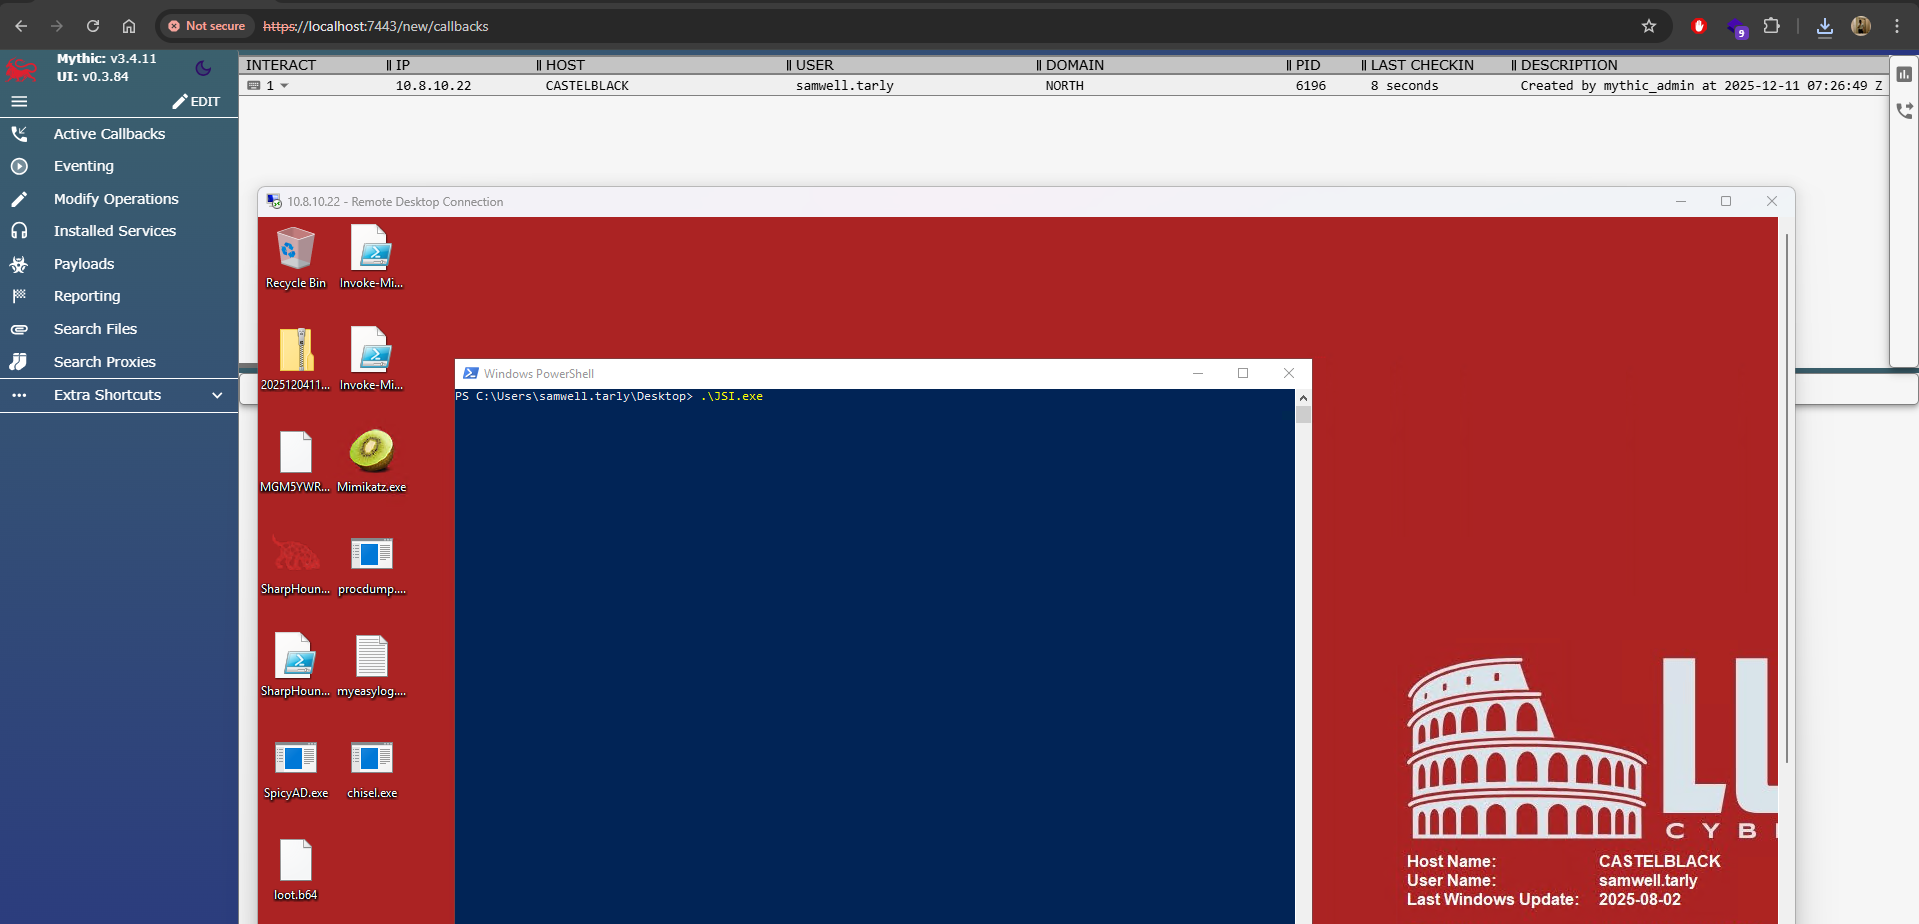The height and width of the screenshot is (924, 1919).
Task: Click the PowerShell window vertical scrollbar
Action: click(x=1303, y=600)
